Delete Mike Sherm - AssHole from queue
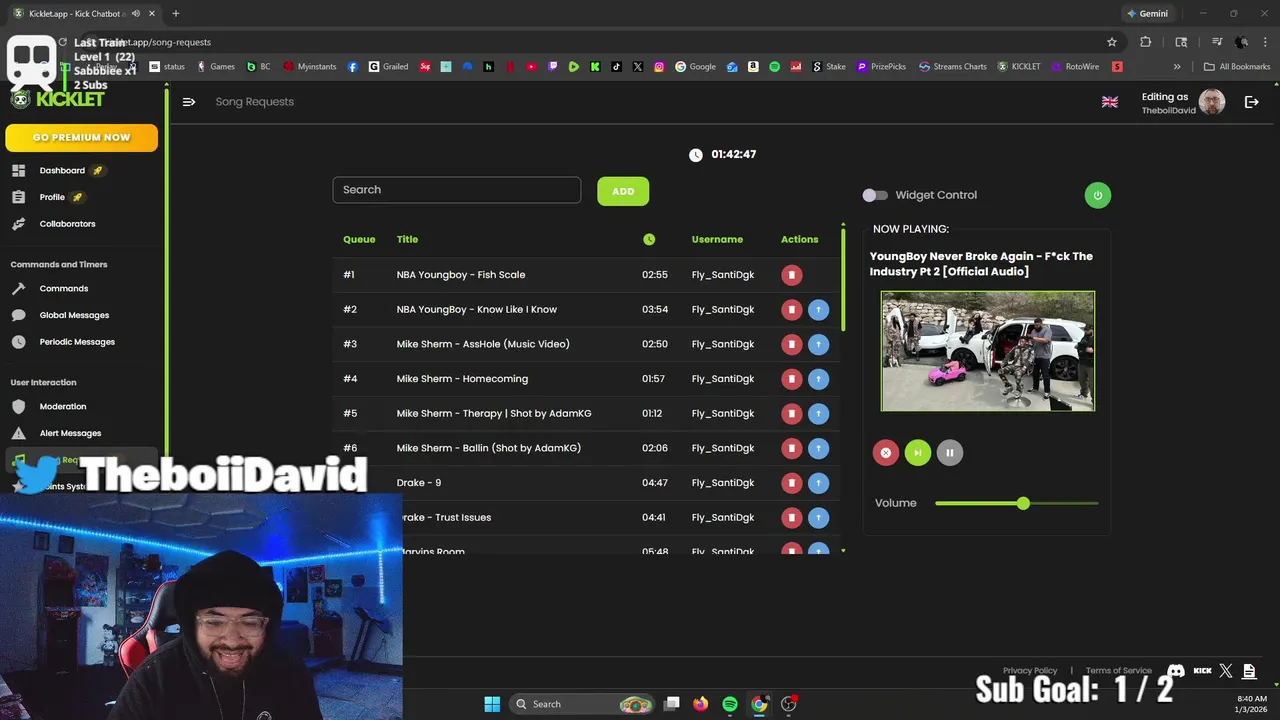This screenshot has width=1280, height=720. point(791,344)
